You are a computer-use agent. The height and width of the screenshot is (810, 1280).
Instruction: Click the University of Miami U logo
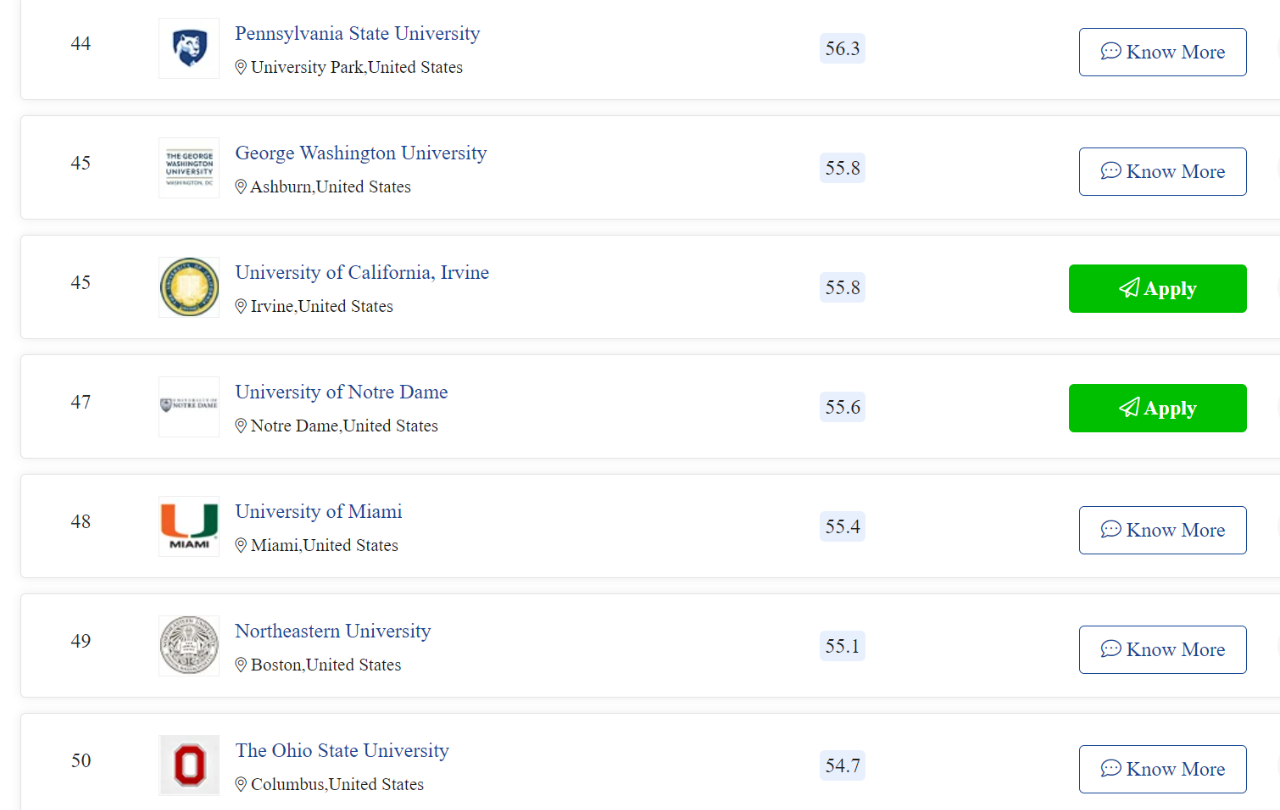point(189,526)
